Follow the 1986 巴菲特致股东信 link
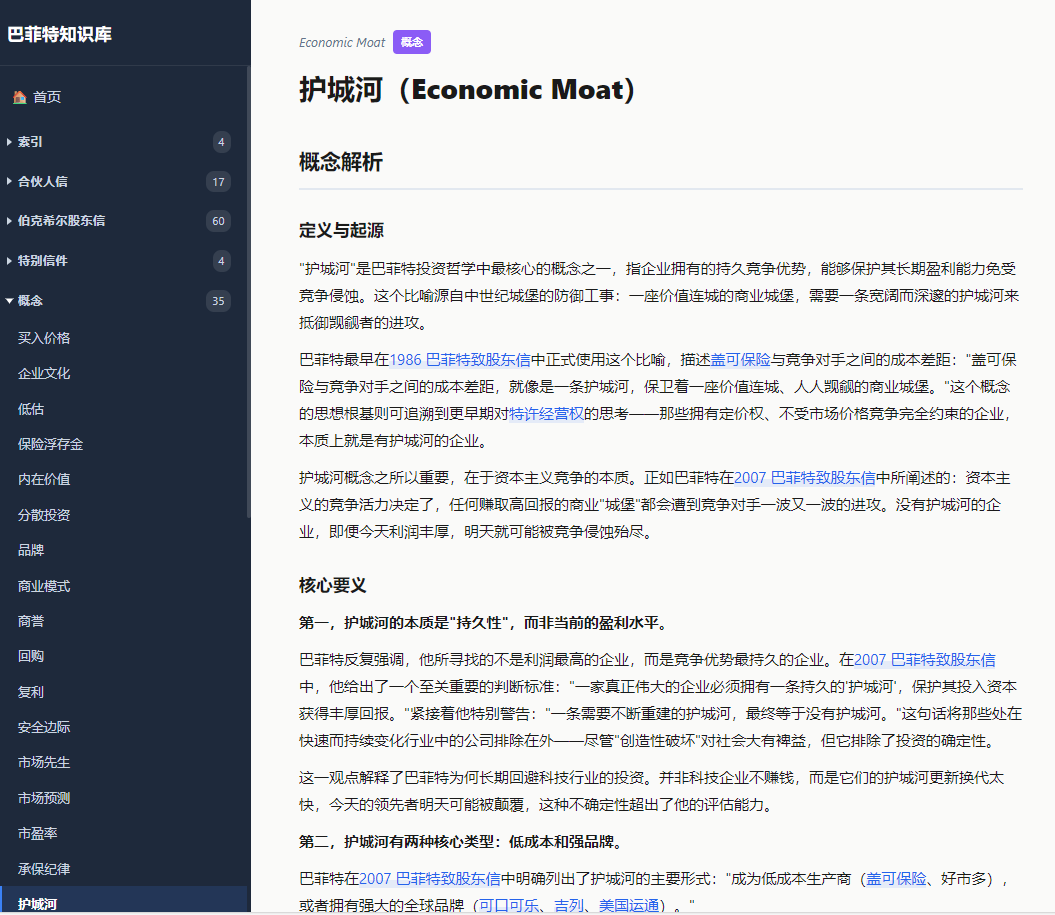The width and height of the screenshot is (1055, 915). click(x=460, y=360)
